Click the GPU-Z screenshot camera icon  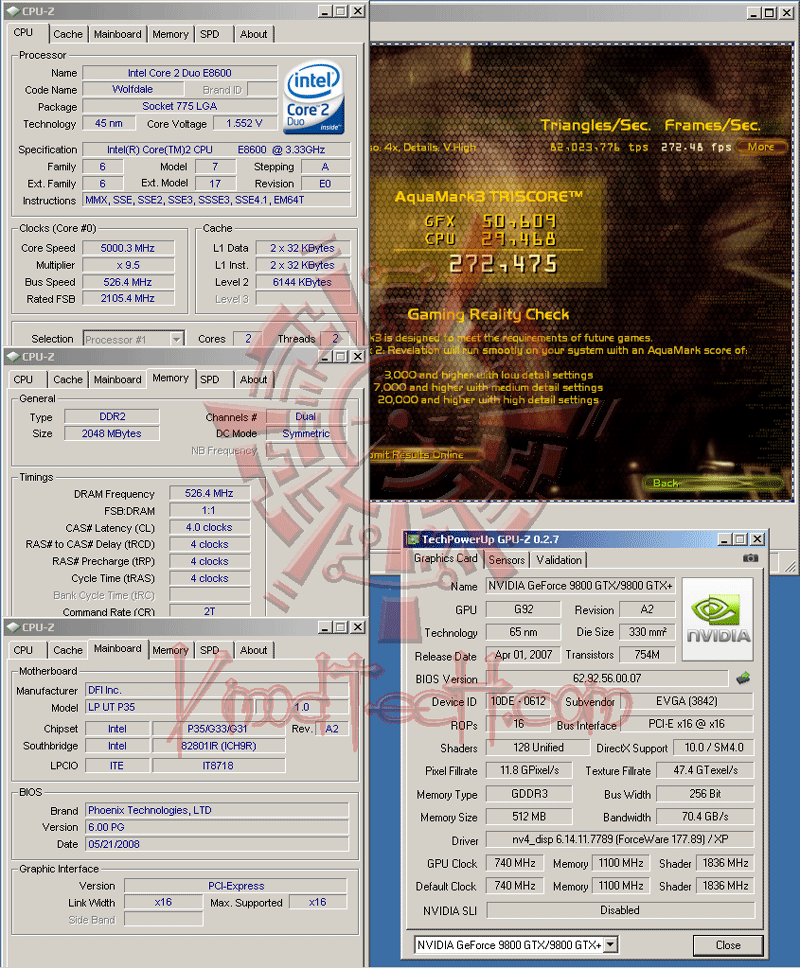750,558
